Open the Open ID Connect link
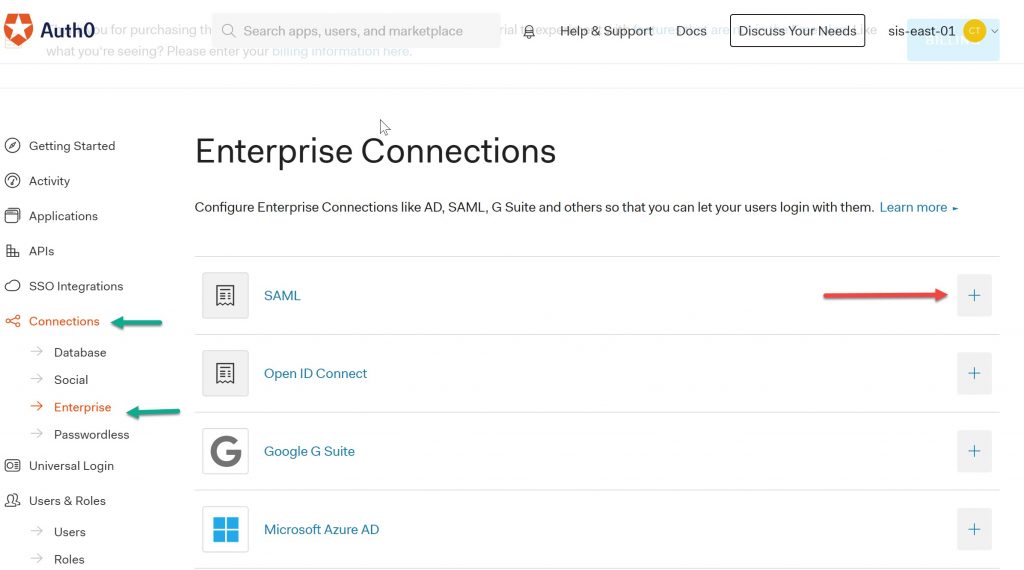The width and height of the screenshot is (1024, 570). (315, 373)
